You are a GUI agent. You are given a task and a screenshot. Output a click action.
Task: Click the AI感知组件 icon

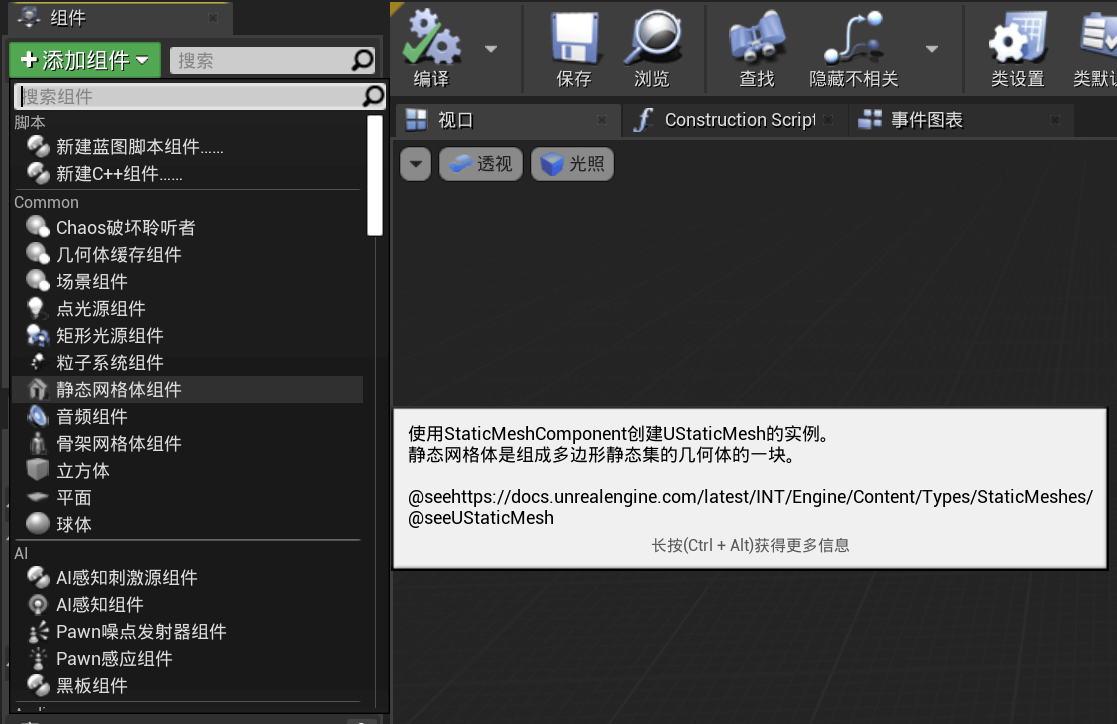tap(37, 604)
